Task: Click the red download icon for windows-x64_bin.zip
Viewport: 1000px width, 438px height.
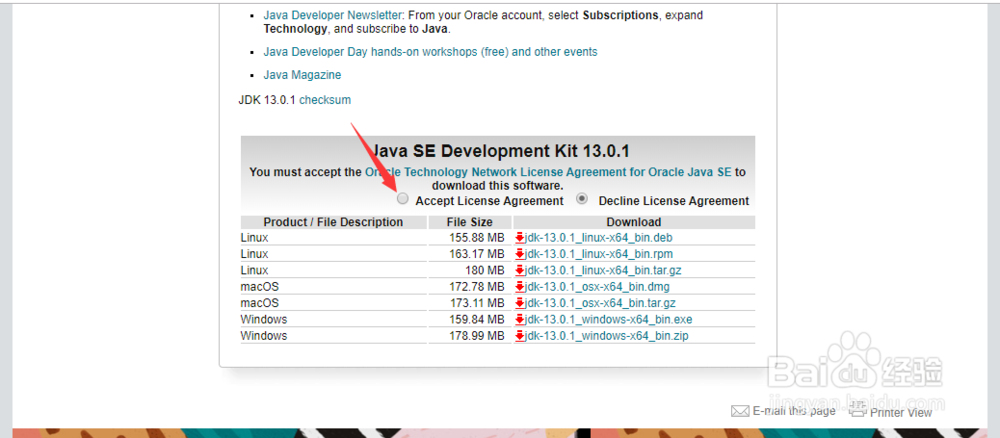Action: [x=520, y=336]
